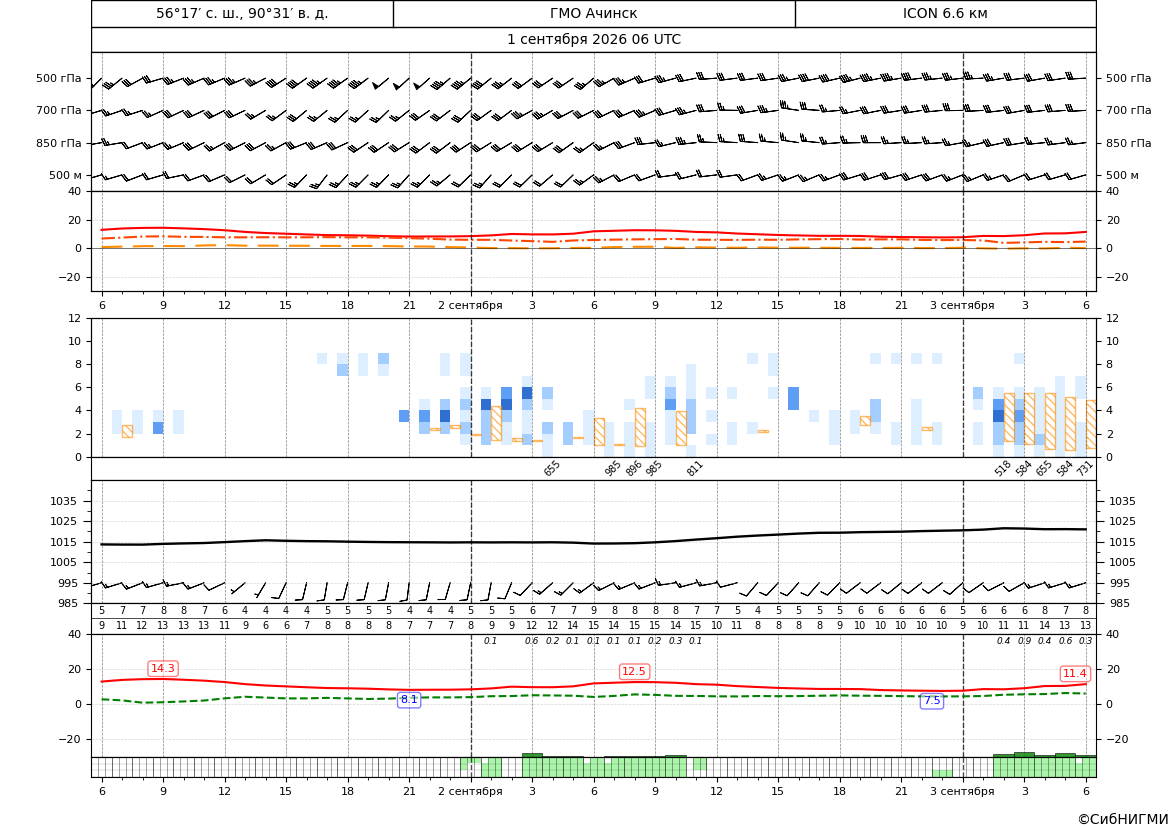Click the 0.9 precipitation amount value
The image size is (1169, 827).
[x=1024, y=641]
